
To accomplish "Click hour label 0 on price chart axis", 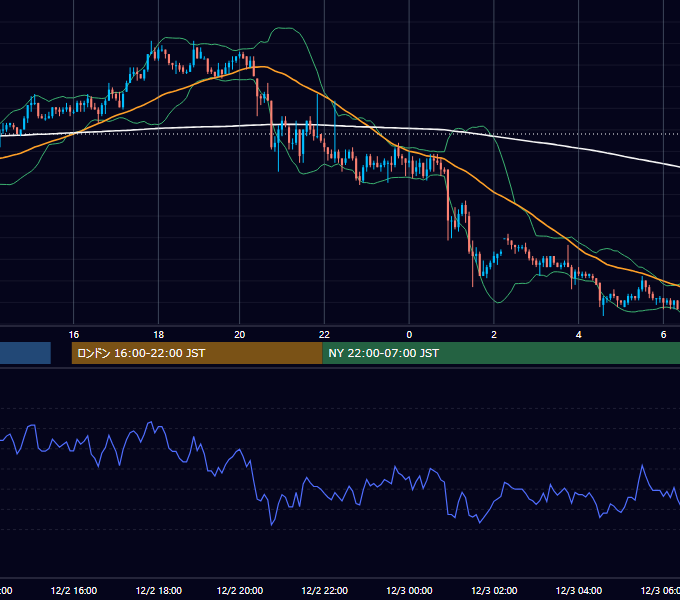I will pos(409,335).
